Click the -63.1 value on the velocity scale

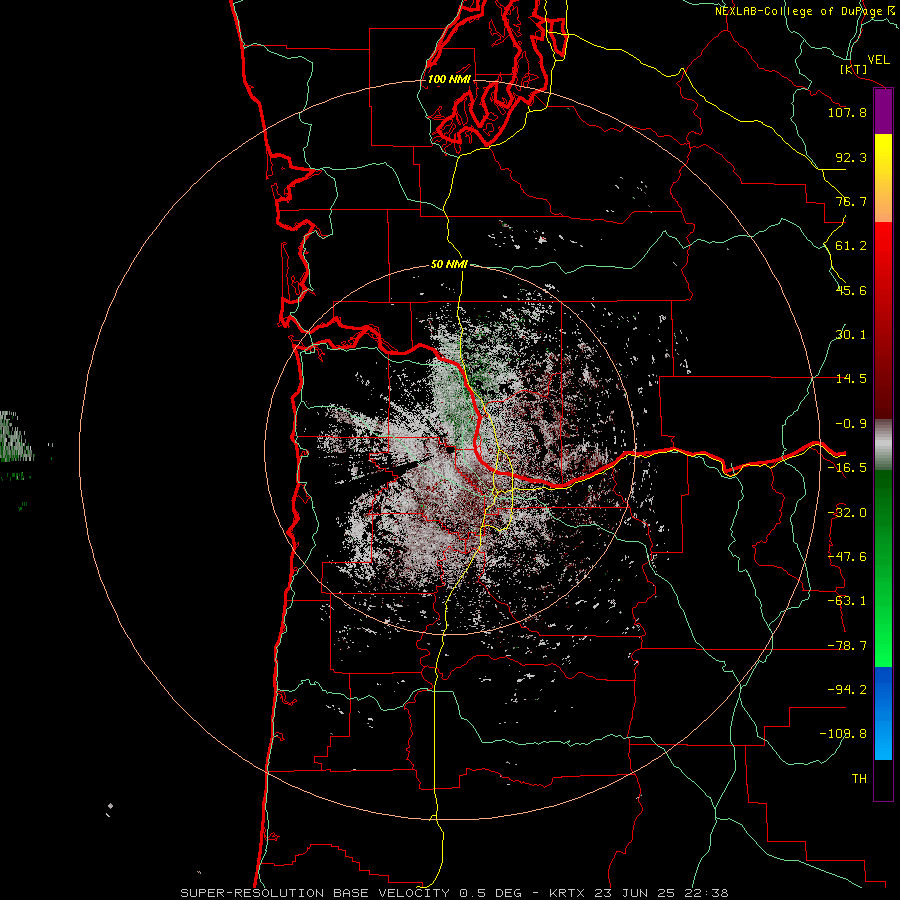[x=847, y=601]
